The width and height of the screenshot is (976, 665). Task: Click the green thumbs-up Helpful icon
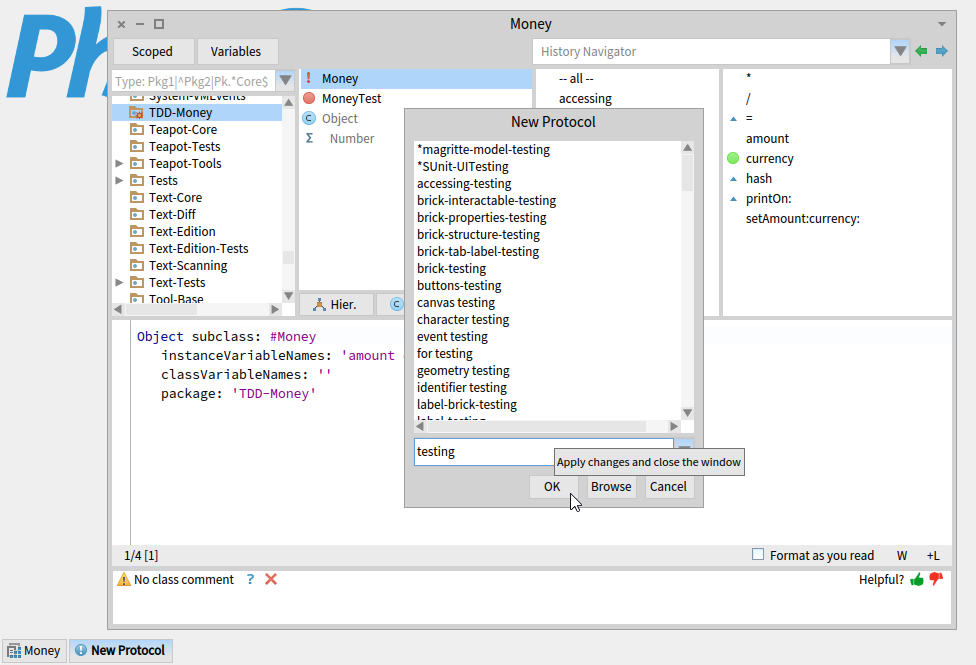pyautogui.click(x=917, y=580)
